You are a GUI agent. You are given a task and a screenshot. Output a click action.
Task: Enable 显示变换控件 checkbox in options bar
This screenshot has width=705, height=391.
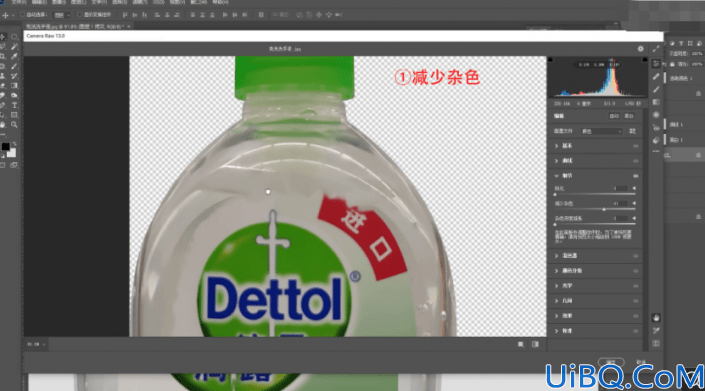80,15
